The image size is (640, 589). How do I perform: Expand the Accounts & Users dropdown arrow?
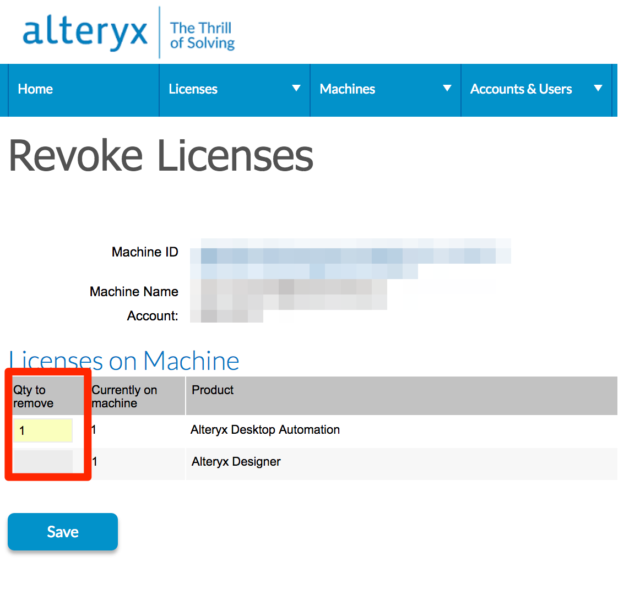(598, 89)
